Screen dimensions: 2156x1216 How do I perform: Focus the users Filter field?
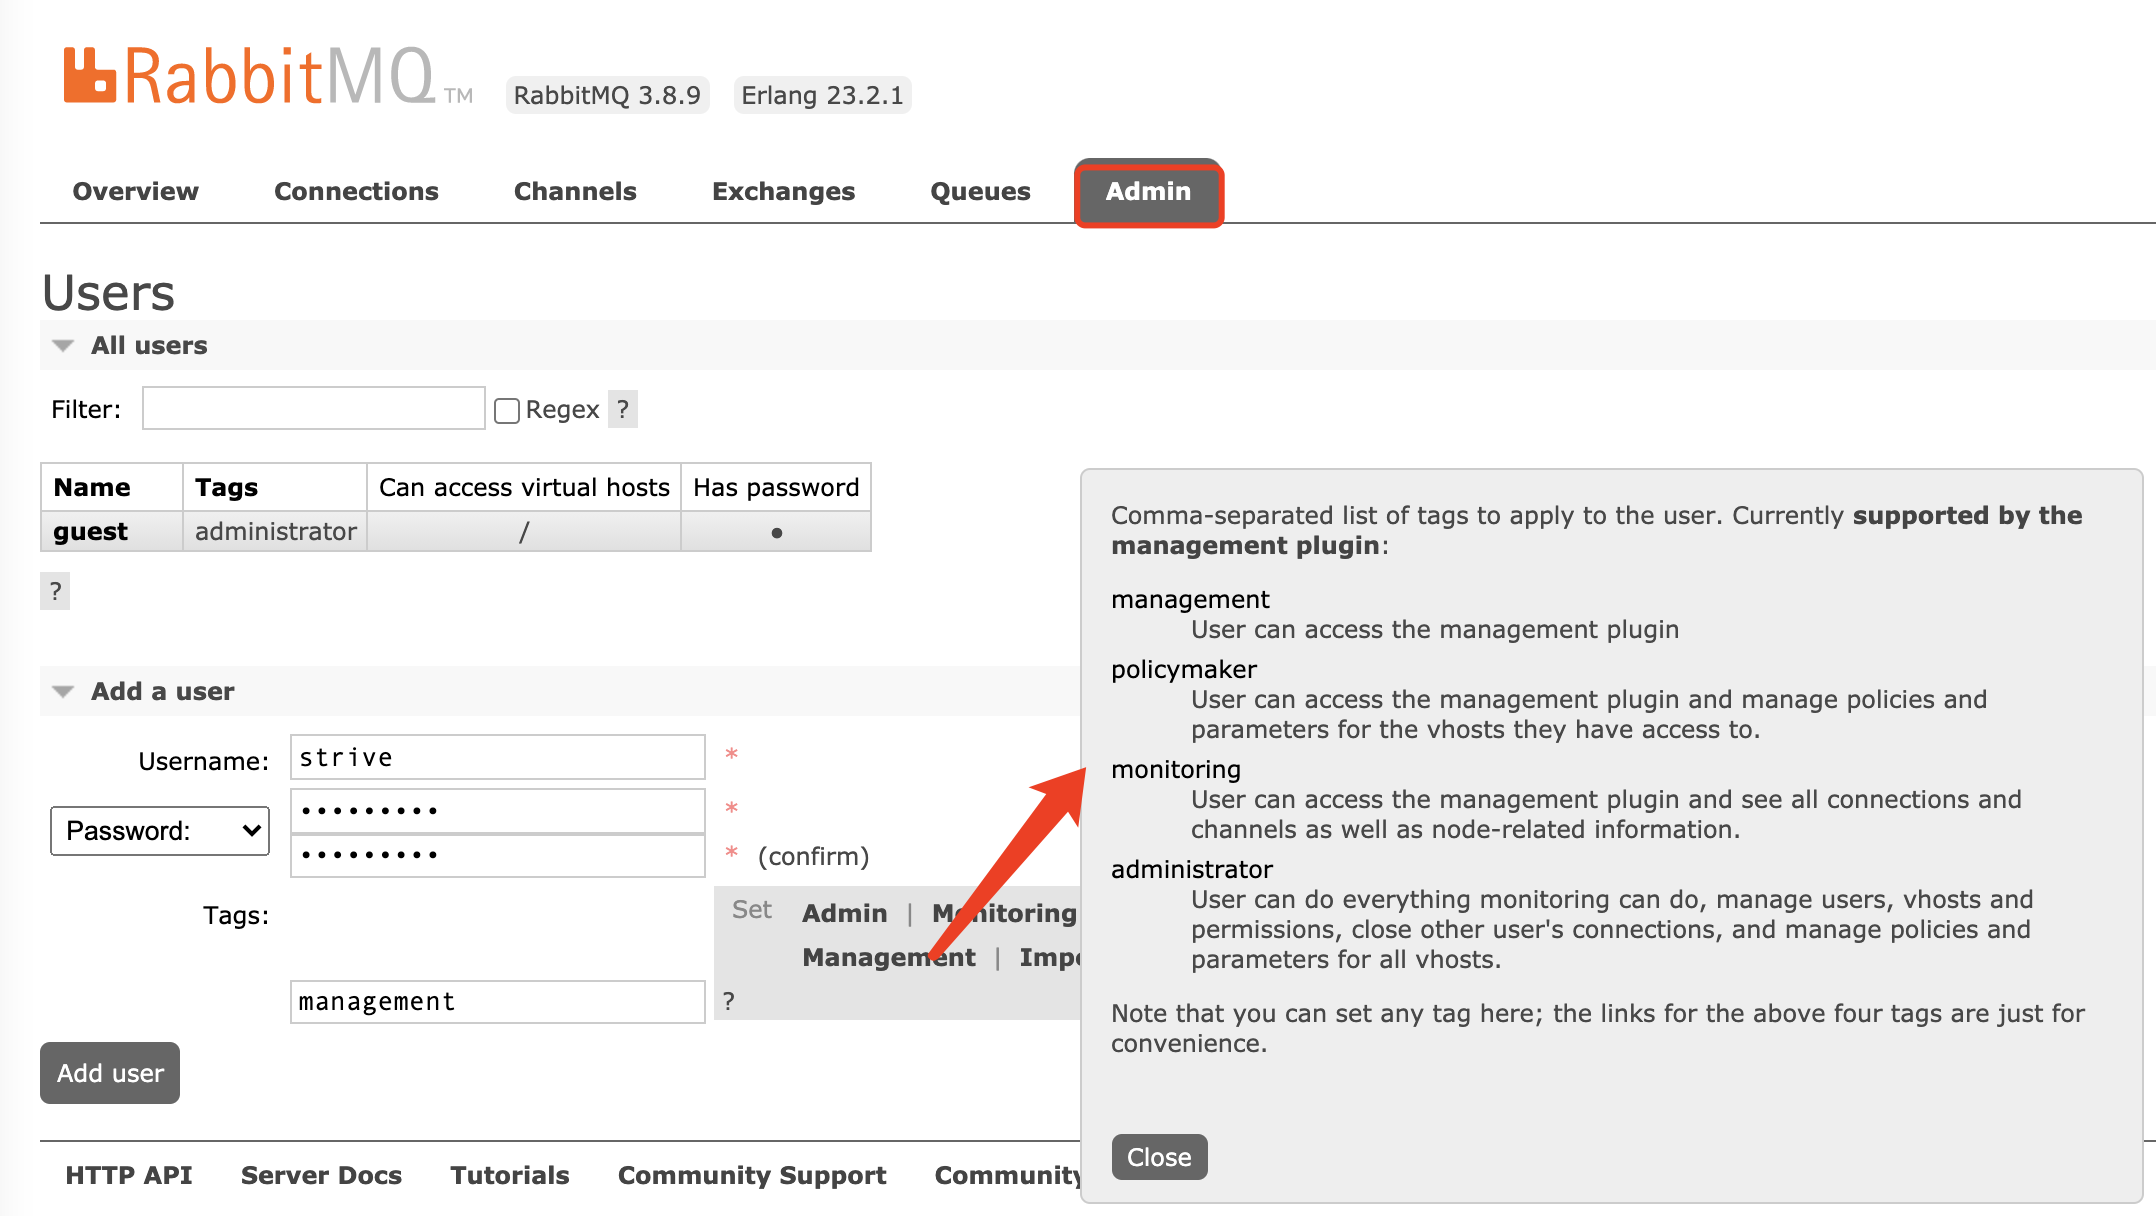point(314,408)
